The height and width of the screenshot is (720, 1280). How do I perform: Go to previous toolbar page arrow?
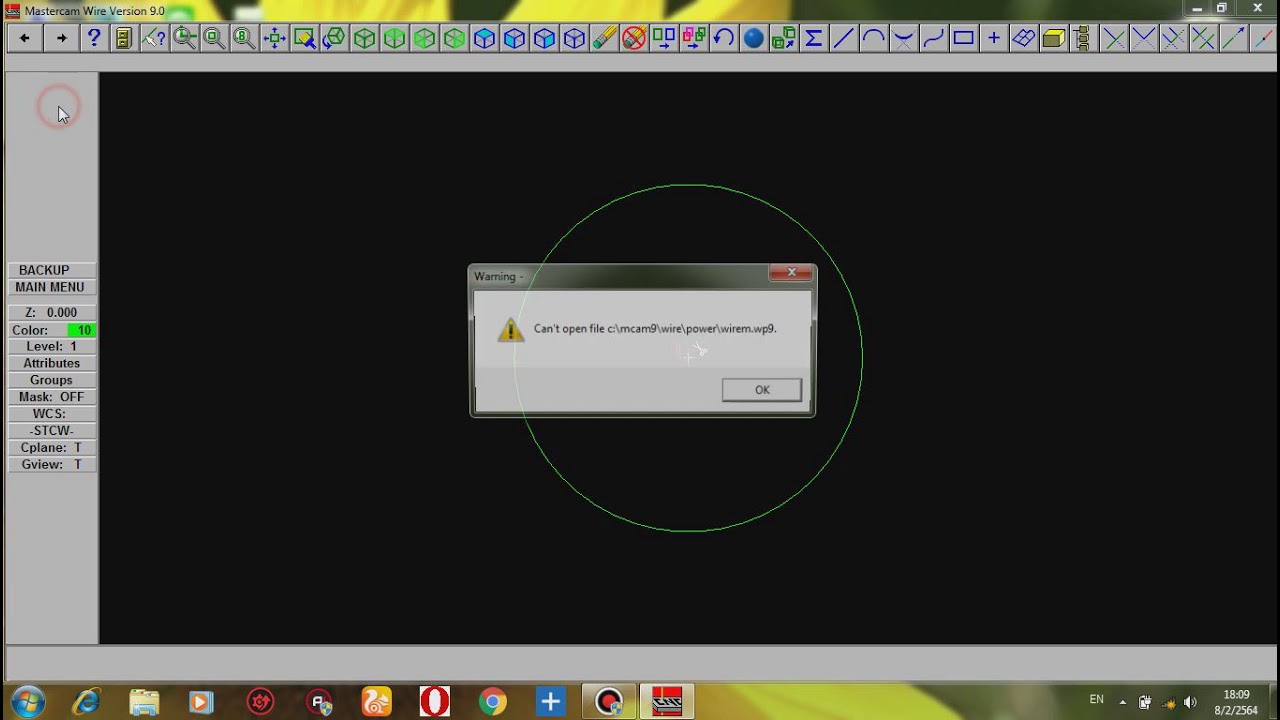pyautogui.click(x=24, y=38)
